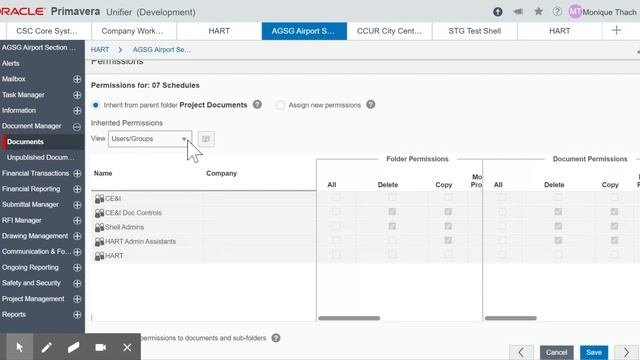Expand the RFI Manager section
The image size is (640, 360).
[77, 220]
